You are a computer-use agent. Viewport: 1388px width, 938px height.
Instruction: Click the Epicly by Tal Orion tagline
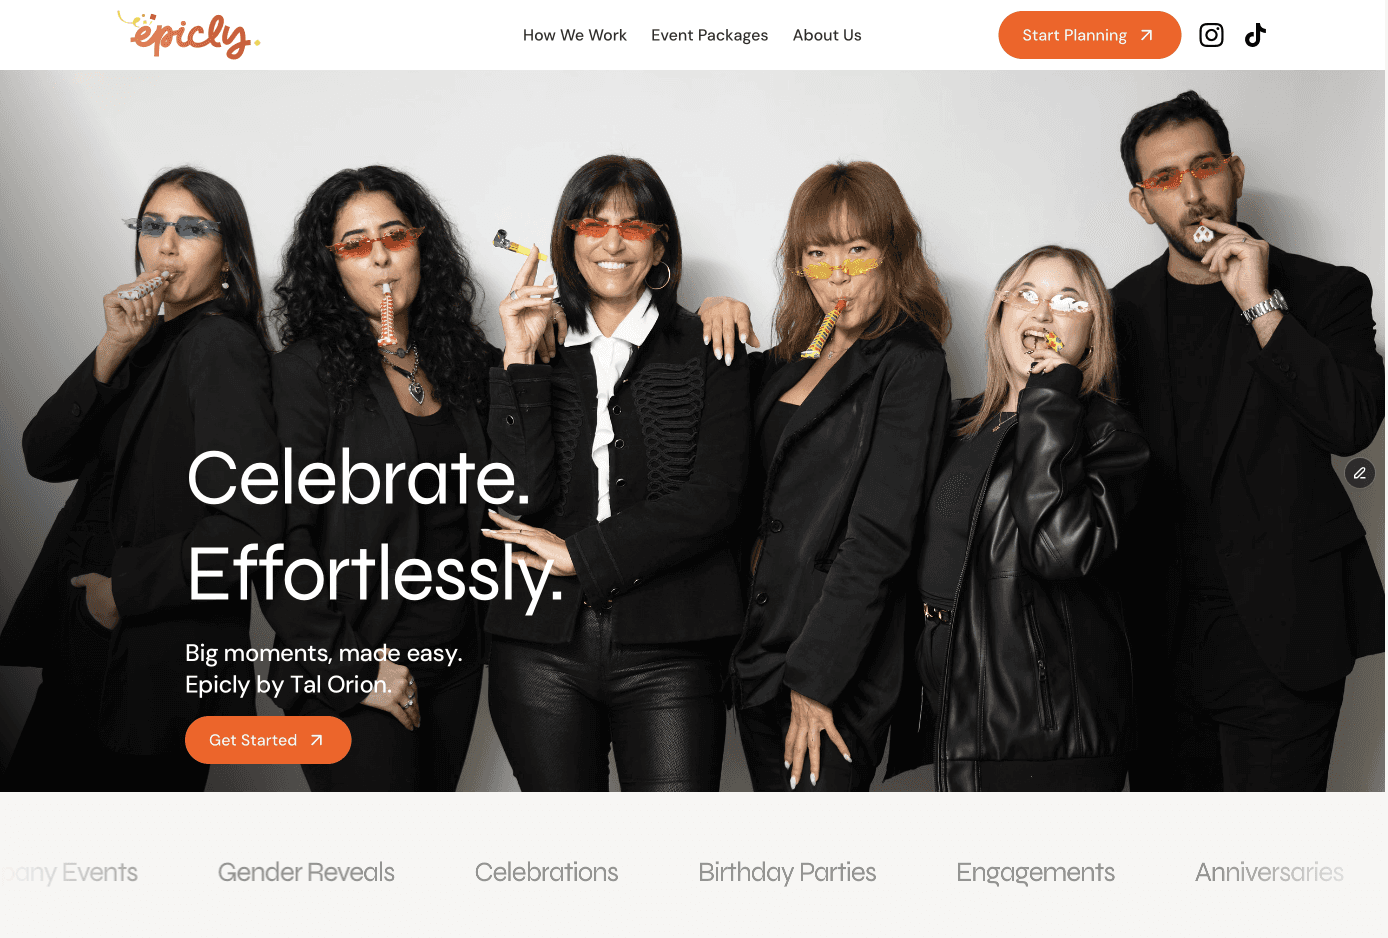(288, 685)
